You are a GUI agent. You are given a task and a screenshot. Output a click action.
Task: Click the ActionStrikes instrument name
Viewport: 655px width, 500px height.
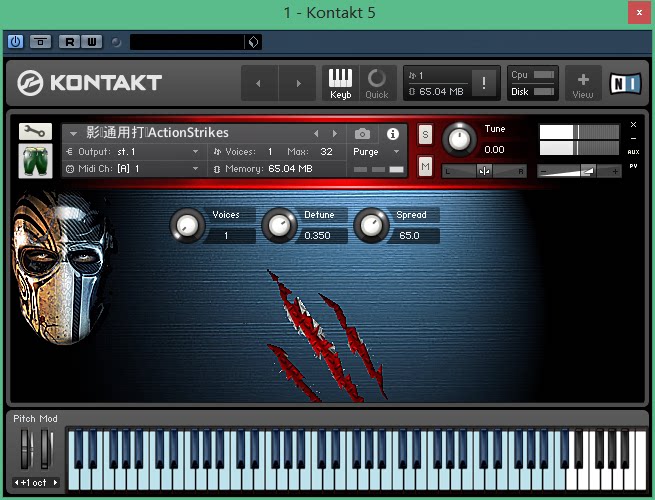click(x=157, y=133)
